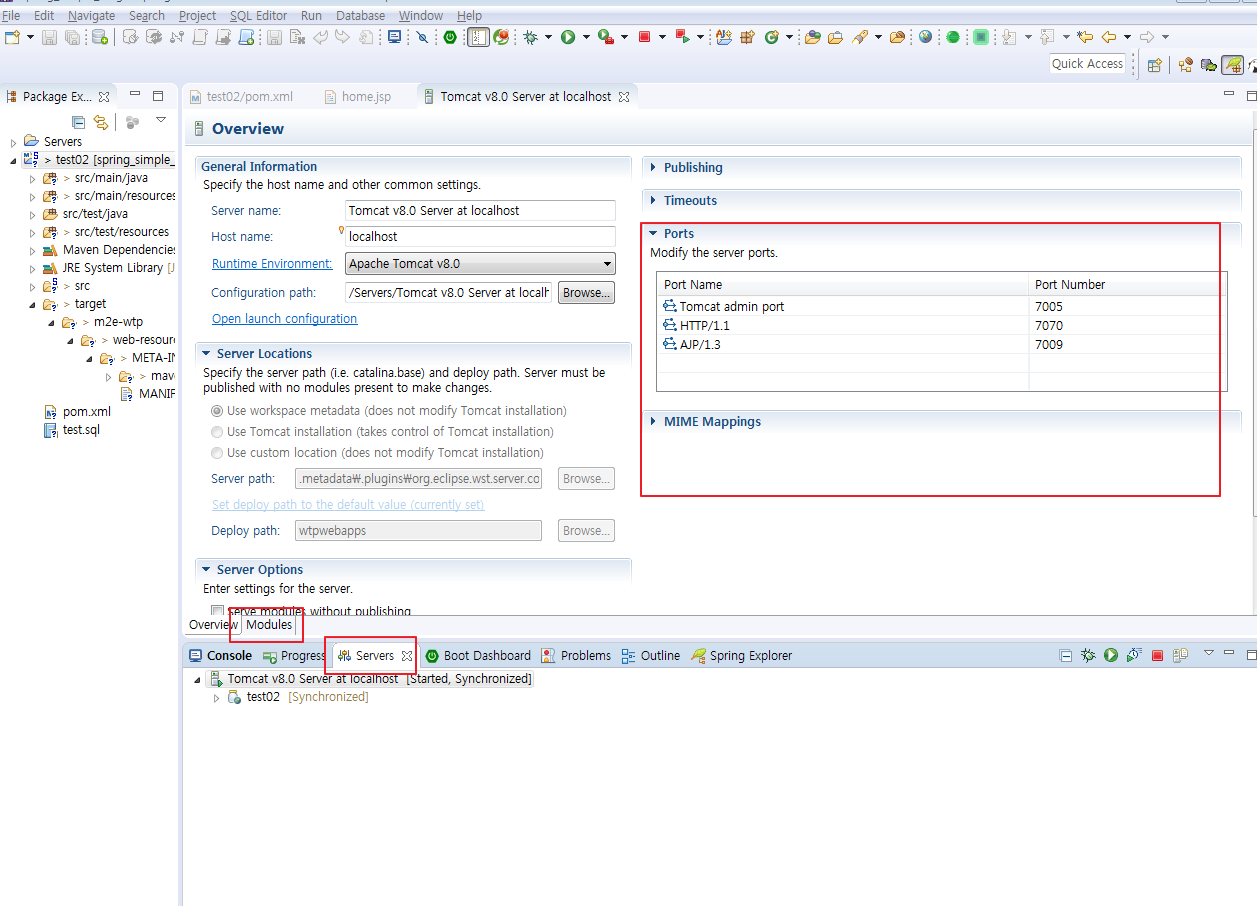Open the Navigate menu
Viewport: 1257px width, 906px height.
pos(91,15)
